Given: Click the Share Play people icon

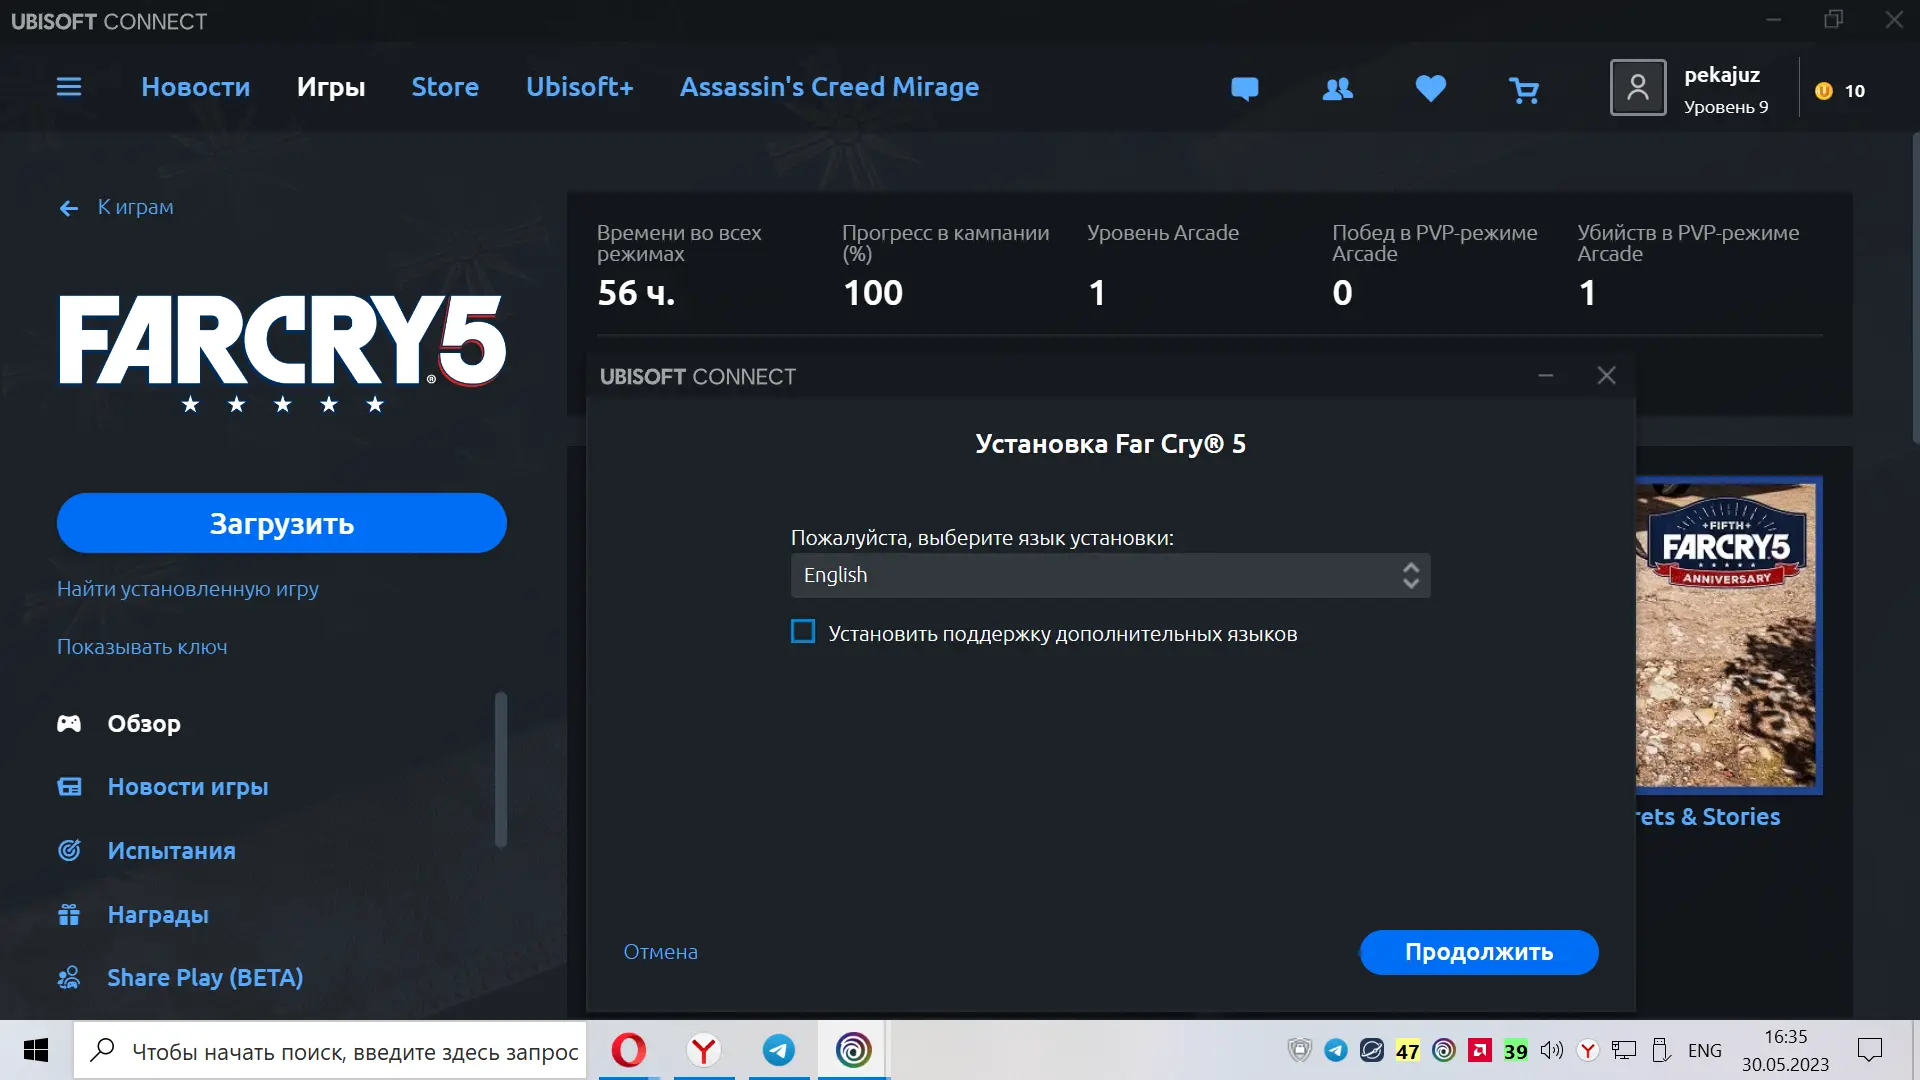Looking at the screenshot, I should [x=69, y=978].
